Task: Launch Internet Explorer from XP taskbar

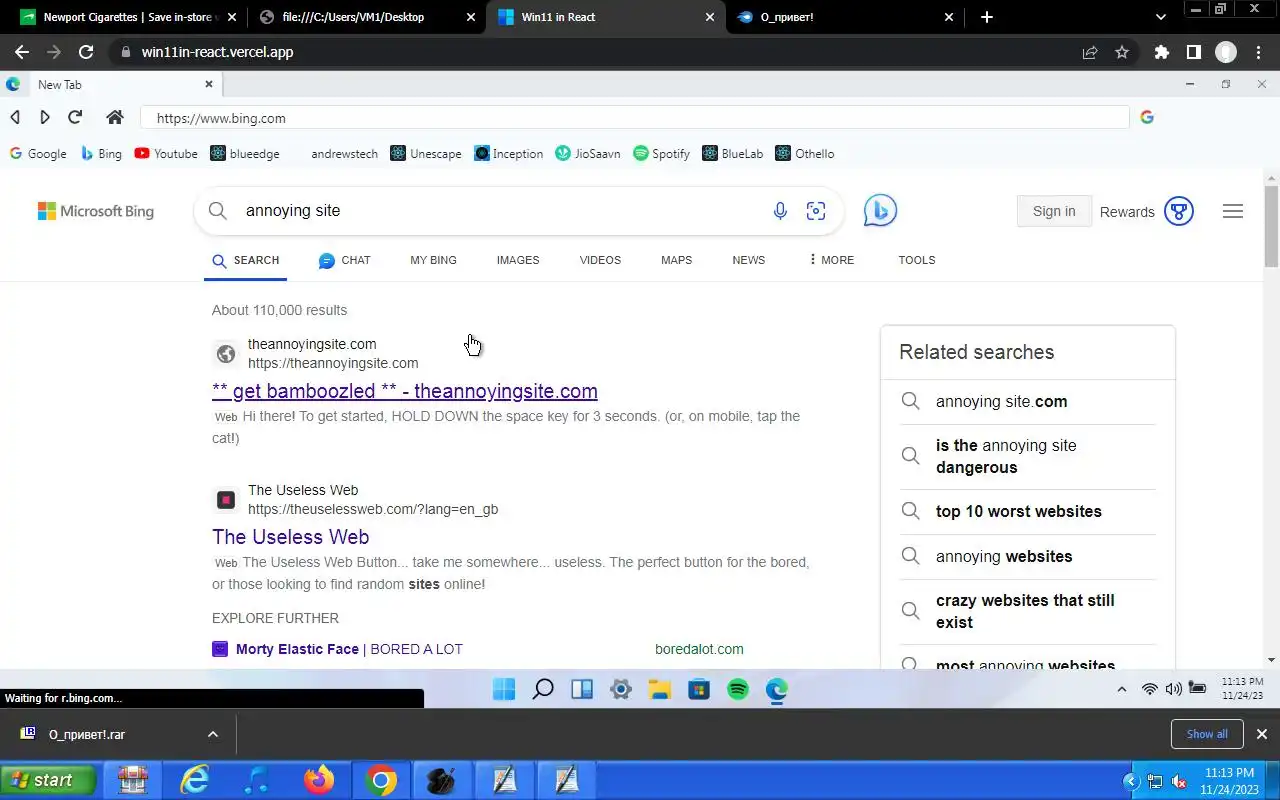Action: pos(194,780)
